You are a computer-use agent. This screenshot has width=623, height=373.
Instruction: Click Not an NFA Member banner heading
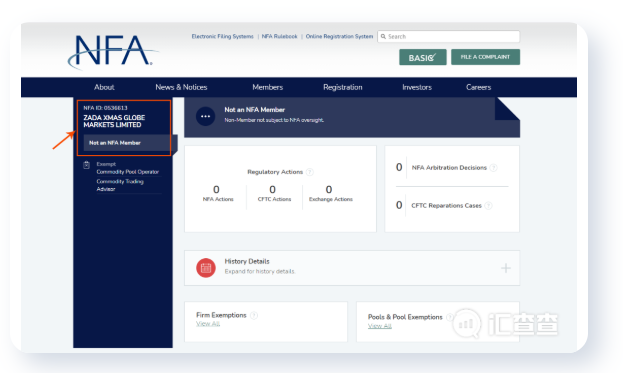254,110
